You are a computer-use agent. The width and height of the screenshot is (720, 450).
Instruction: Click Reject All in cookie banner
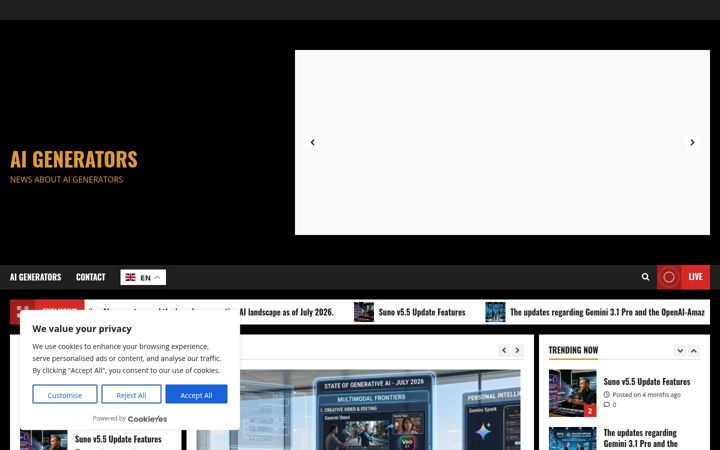pyautogui.click(x=131, y=394)
